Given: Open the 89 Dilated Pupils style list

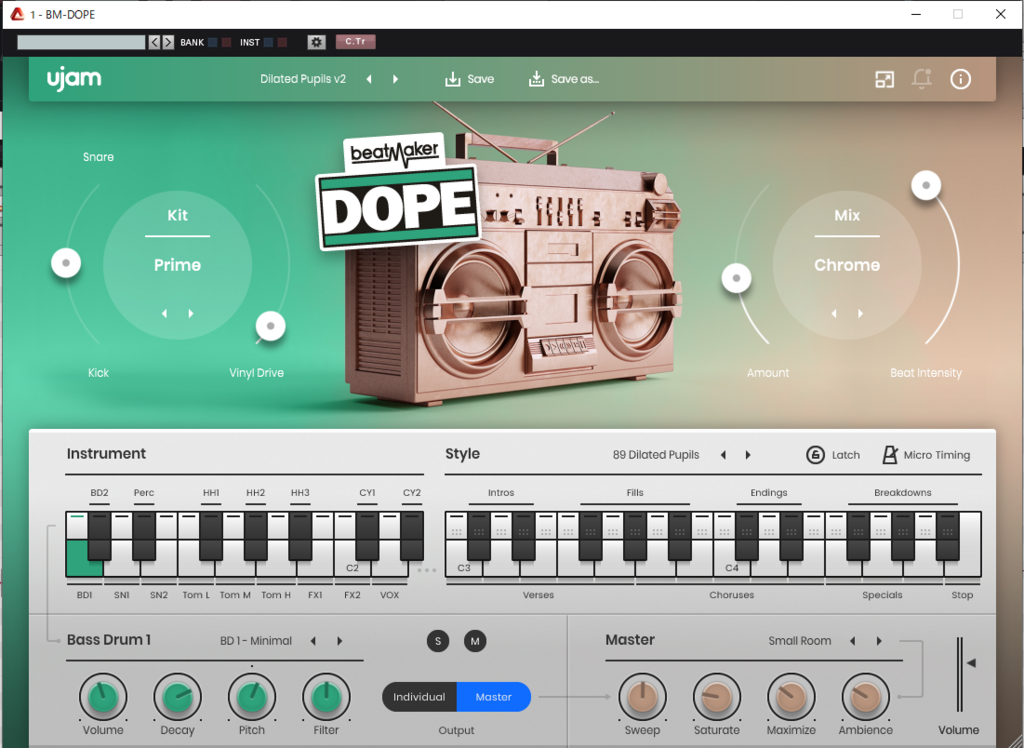Looking at the screenshot, I should click(x=656, y=455).
